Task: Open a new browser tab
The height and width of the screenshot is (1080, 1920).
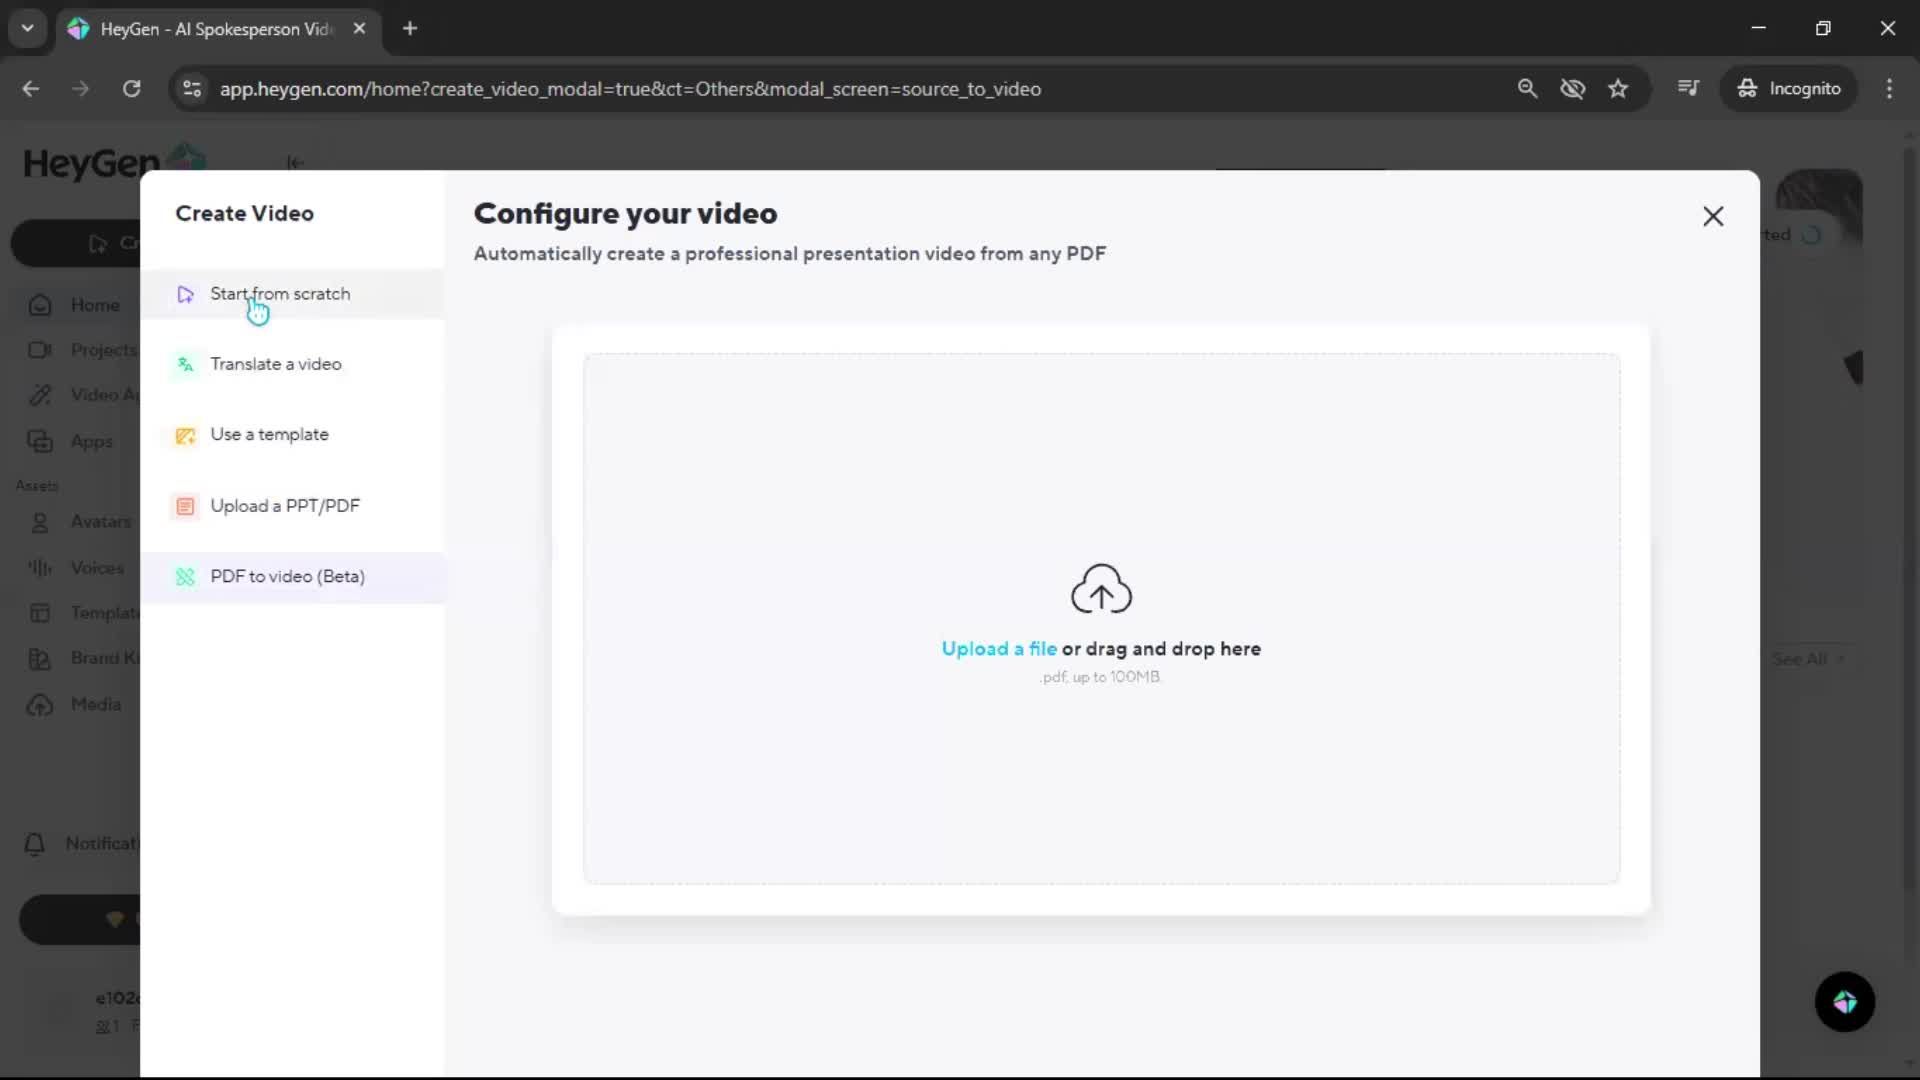Action: [x=410, y=28]
